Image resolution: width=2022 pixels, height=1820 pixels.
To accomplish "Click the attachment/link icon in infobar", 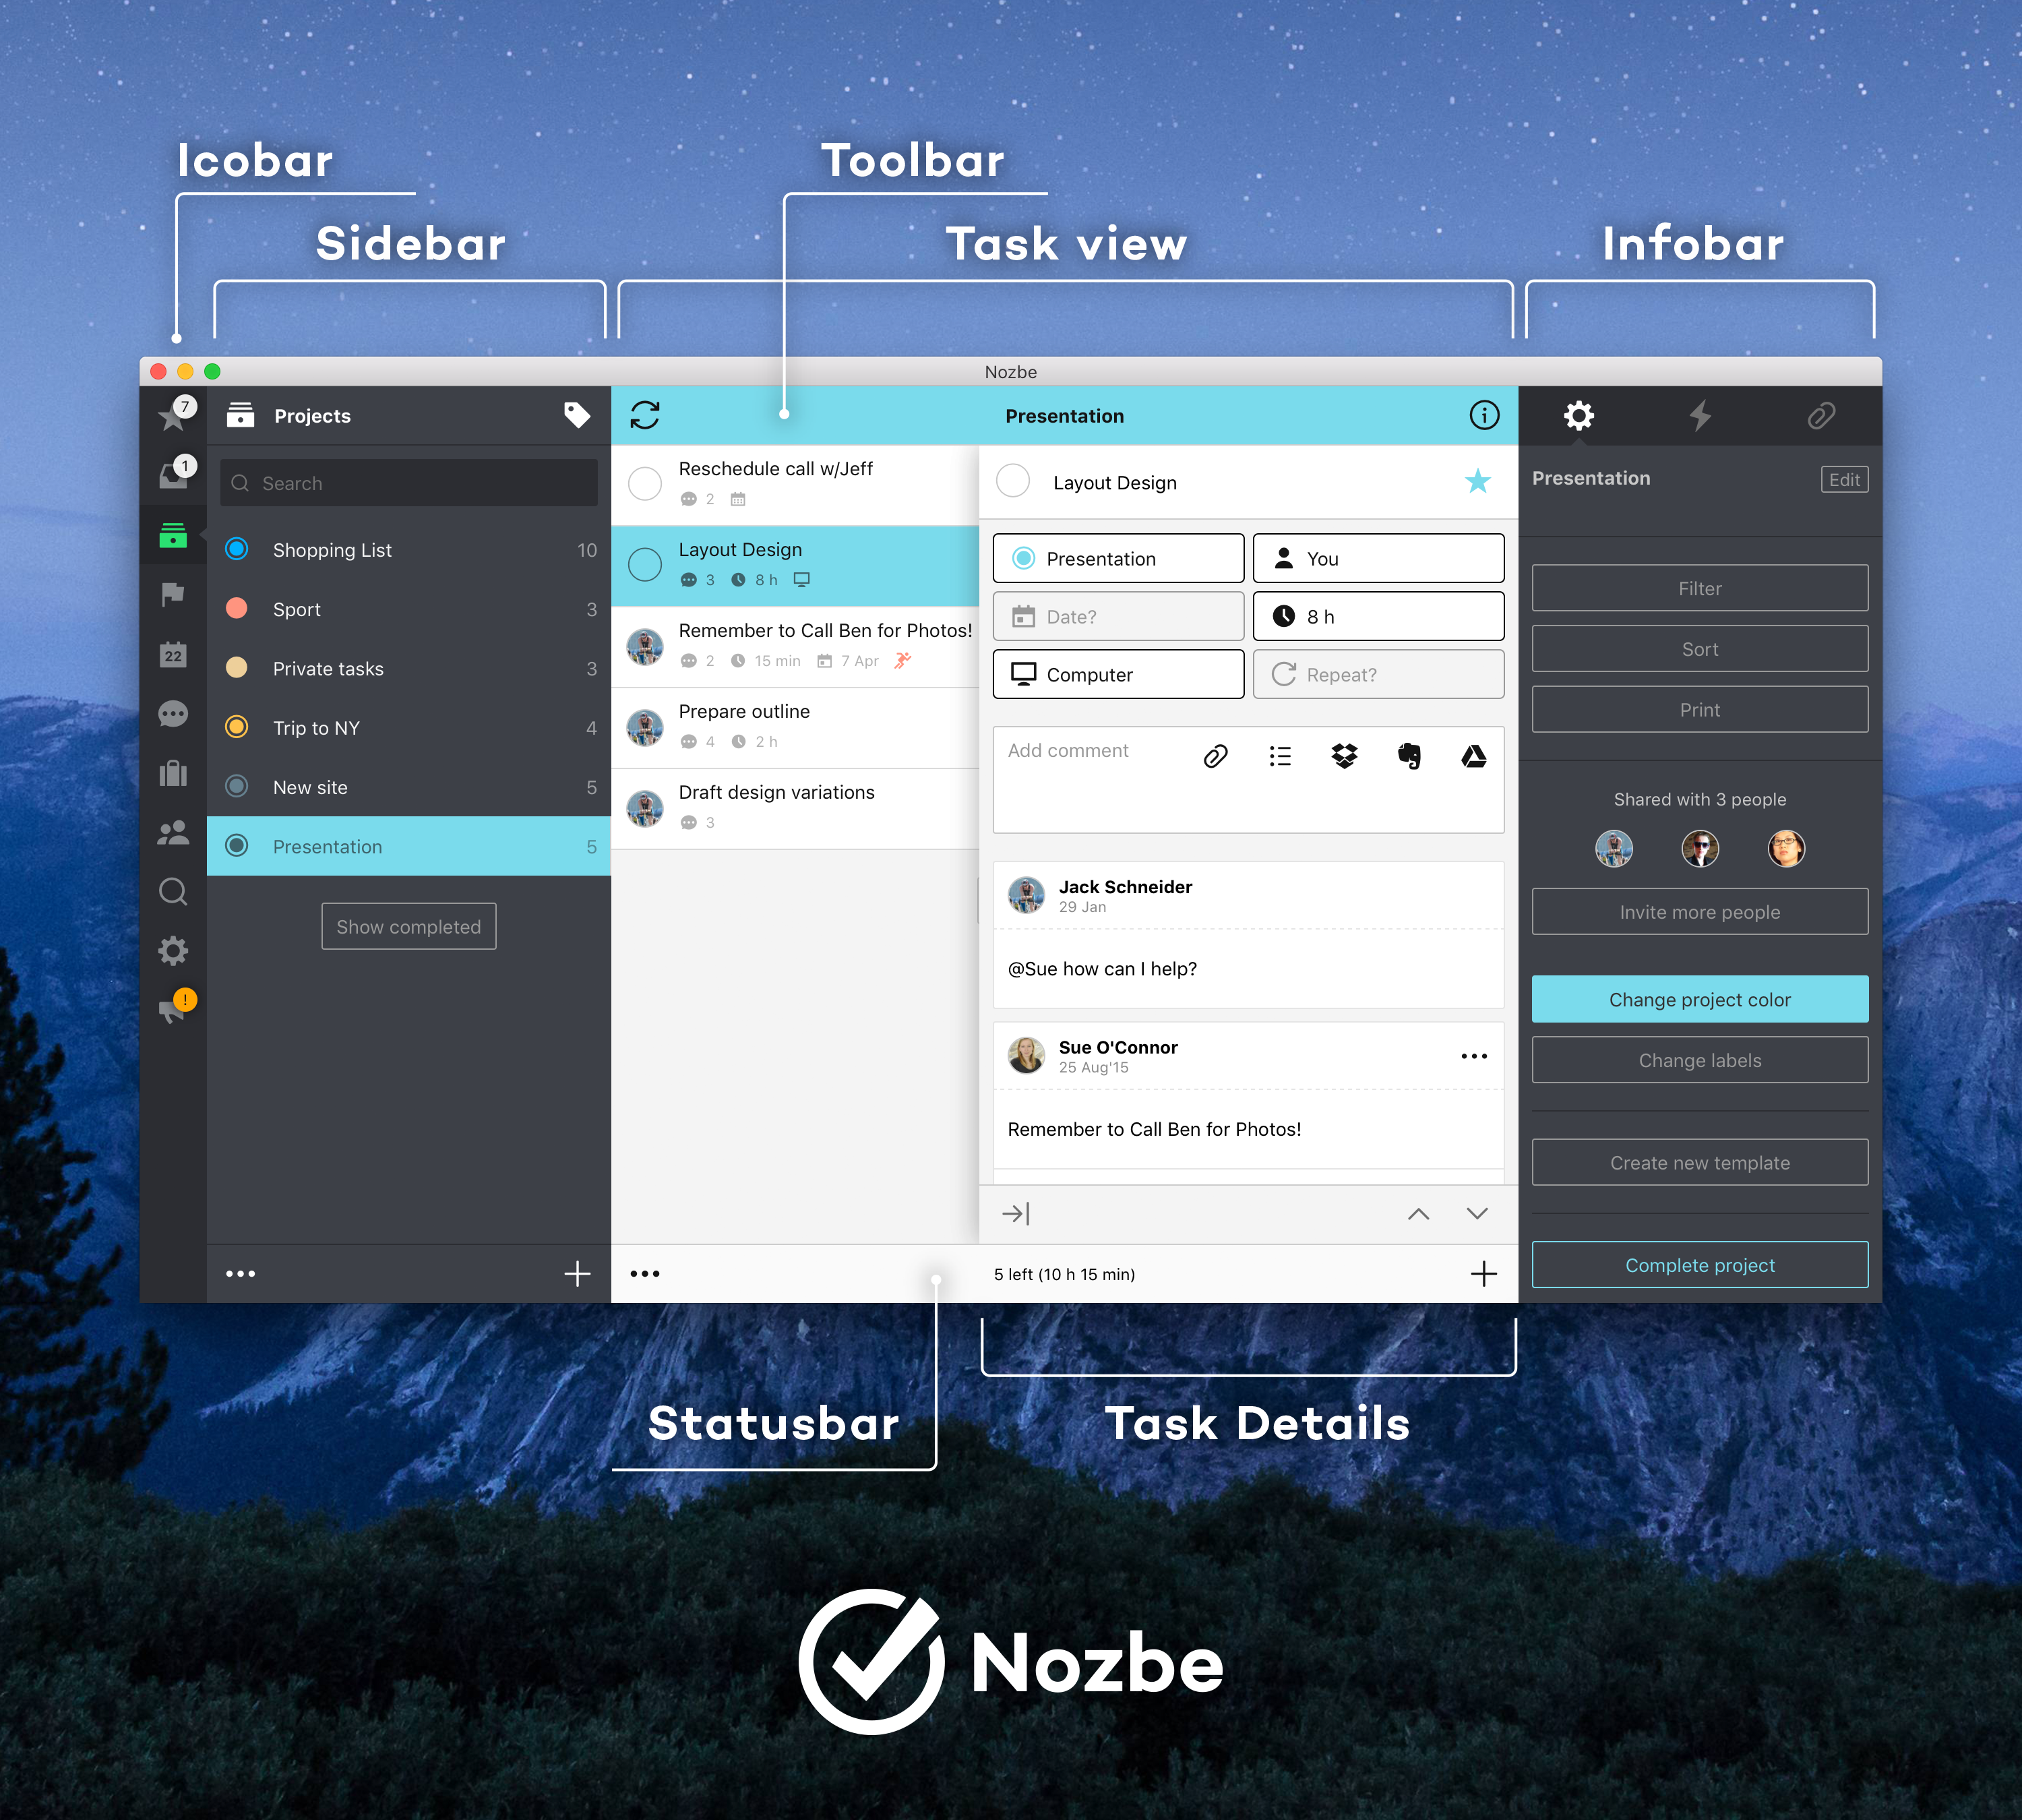I will point(1822,417).
